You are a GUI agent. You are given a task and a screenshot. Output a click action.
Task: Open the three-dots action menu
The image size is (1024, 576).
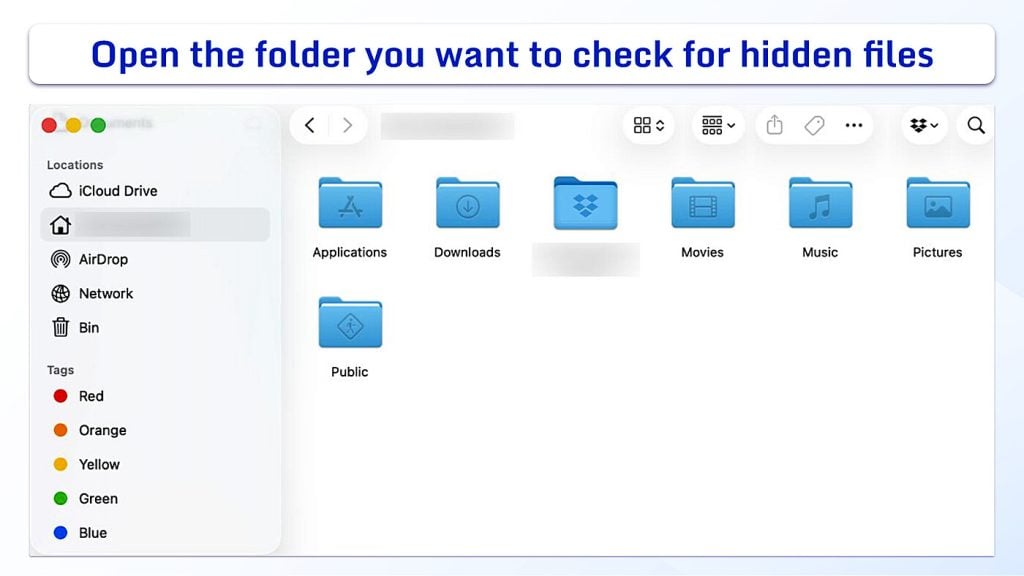click(854, 125)
